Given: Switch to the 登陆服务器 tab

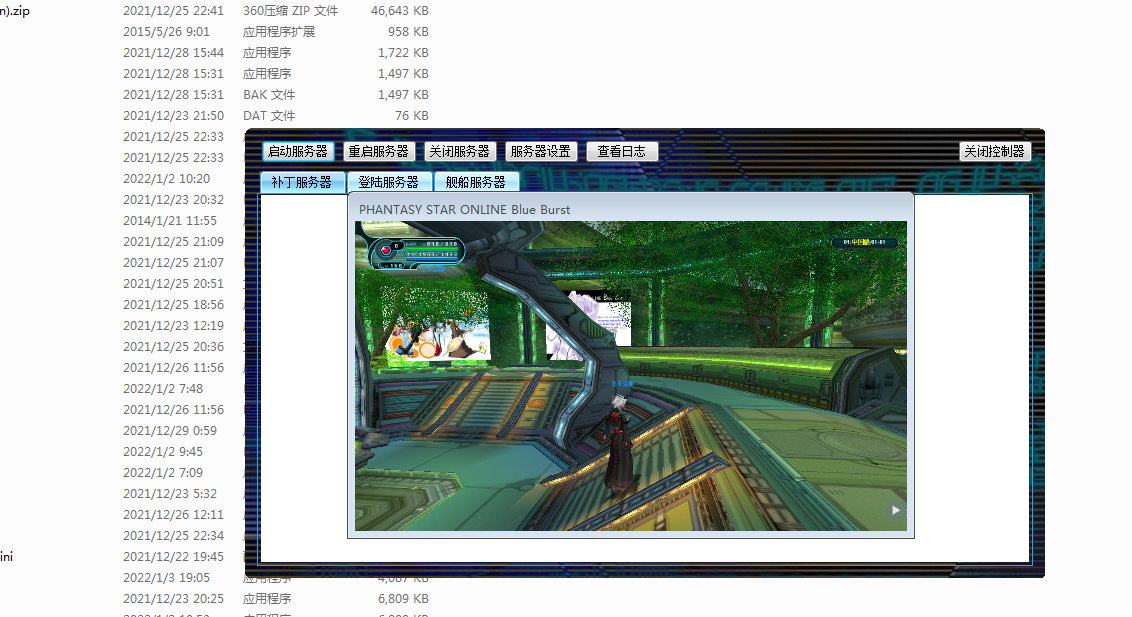Looking at the screenshot, I should pos(389,183).
